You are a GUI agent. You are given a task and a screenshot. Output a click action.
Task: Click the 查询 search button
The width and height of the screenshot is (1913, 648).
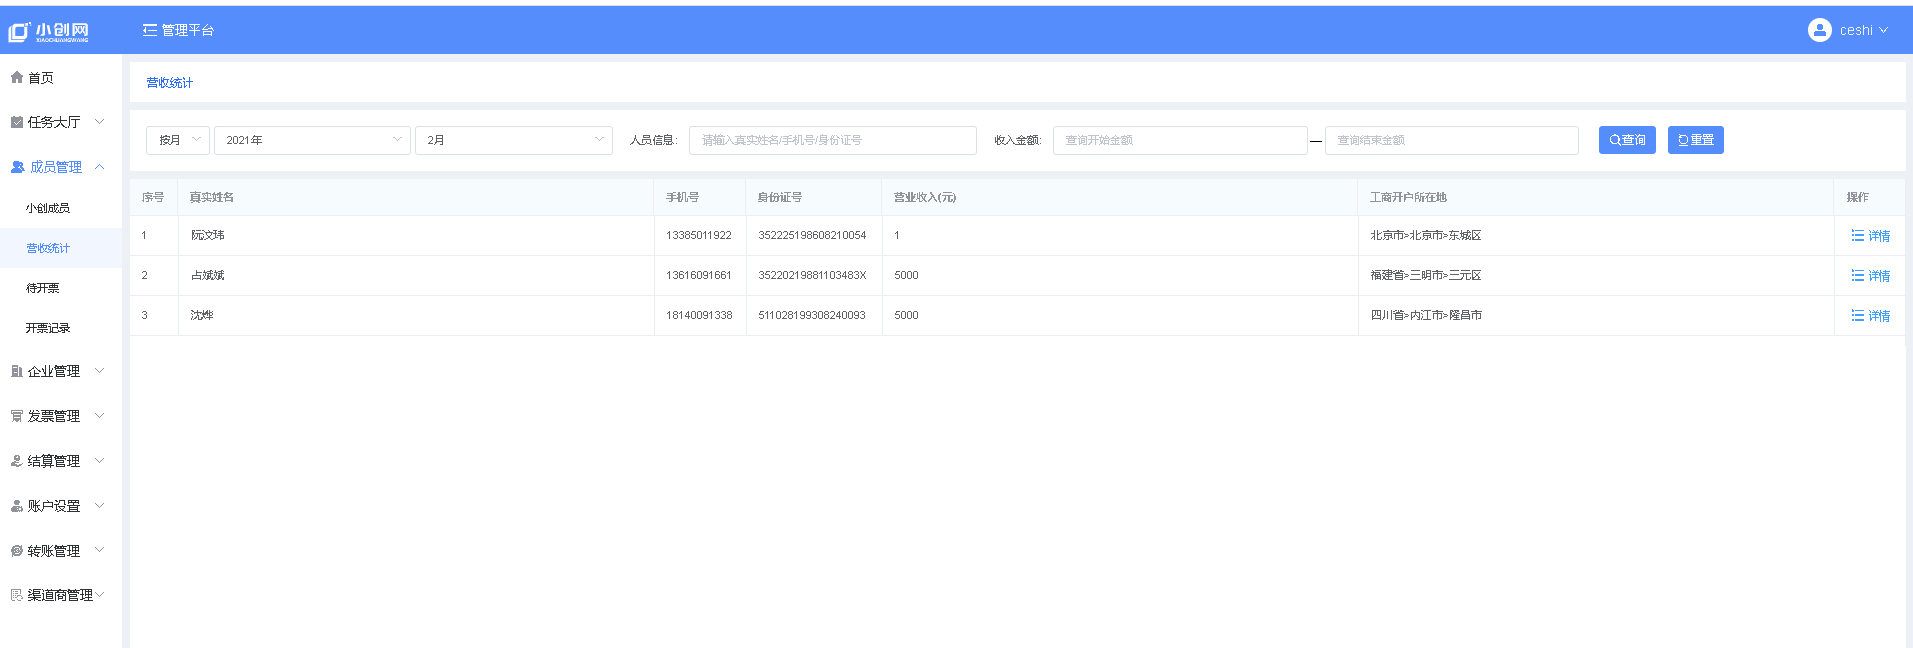(x=1627, y=140)
